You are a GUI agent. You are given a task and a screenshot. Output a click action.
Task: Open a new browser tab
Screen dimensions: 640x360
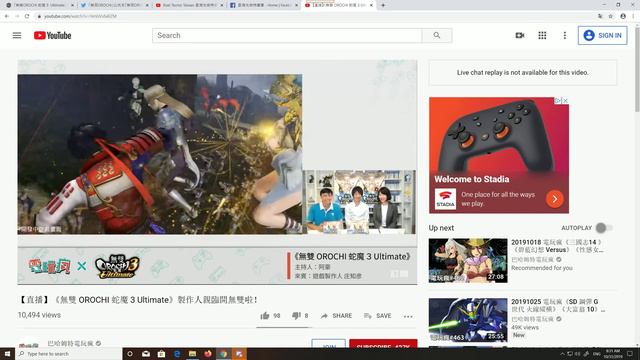pyautogui.click(x=383, y=5)
